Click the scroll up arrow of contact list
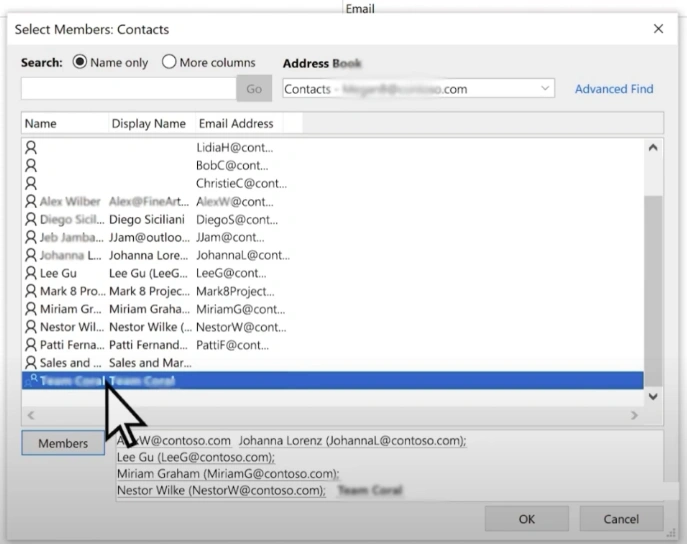The image size is (687, 544). coord(653,148)
